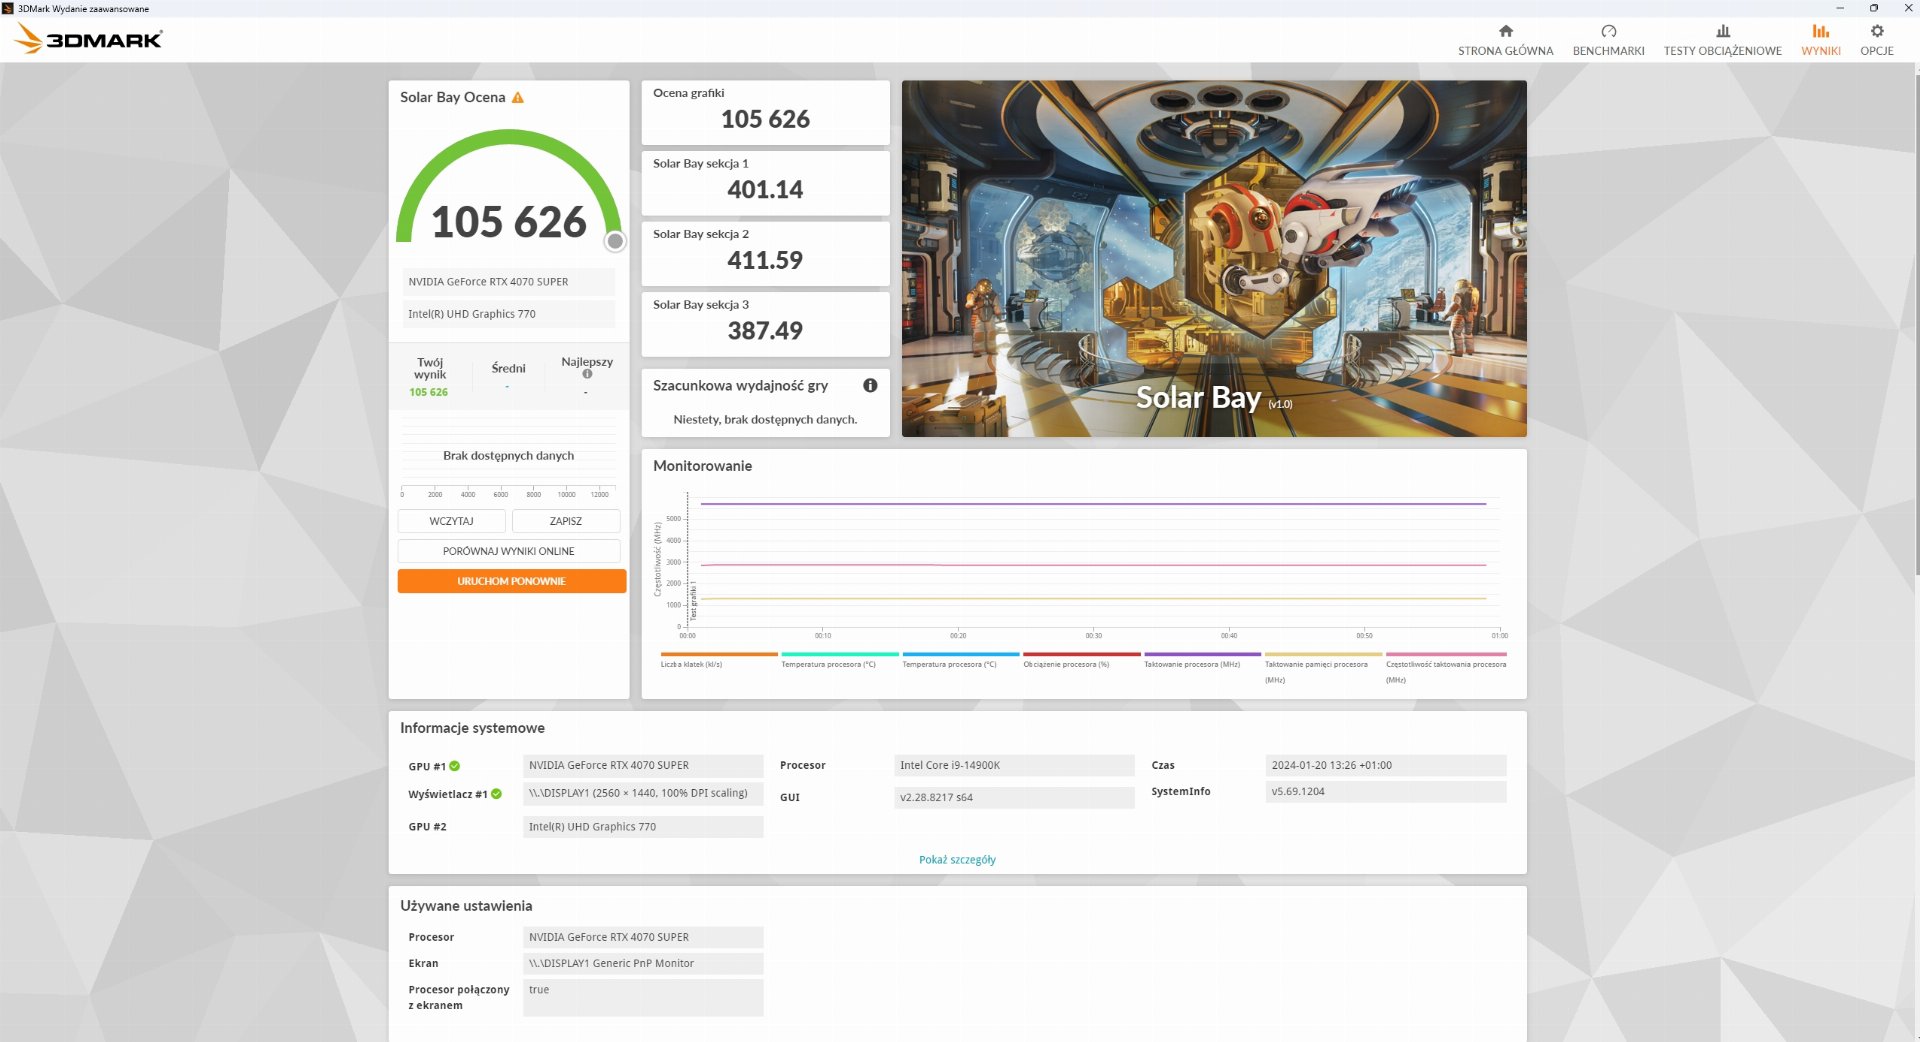Toggle the Obciążenie procesora (%) legend item

coord(1081,660)
